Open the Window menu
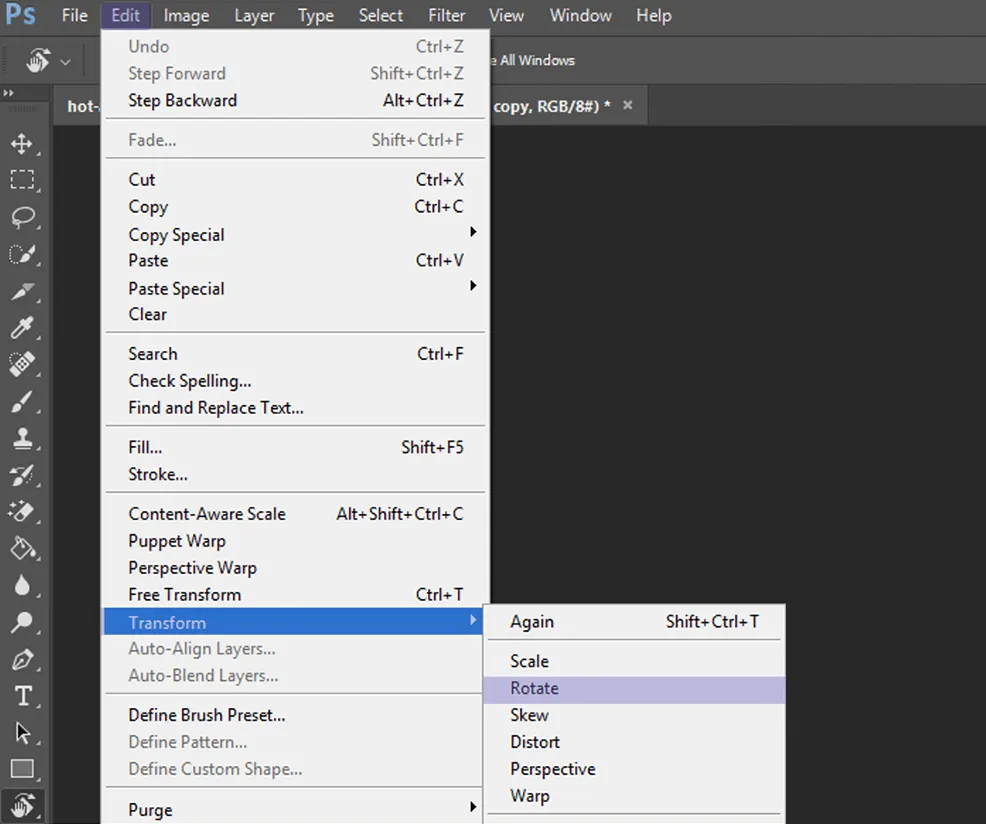 click(x=580, y=15)
